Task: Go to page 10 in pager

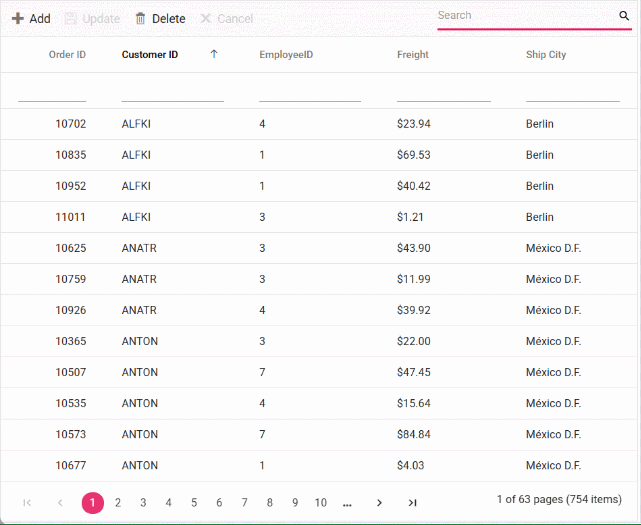Action: [x=320, y=503]
